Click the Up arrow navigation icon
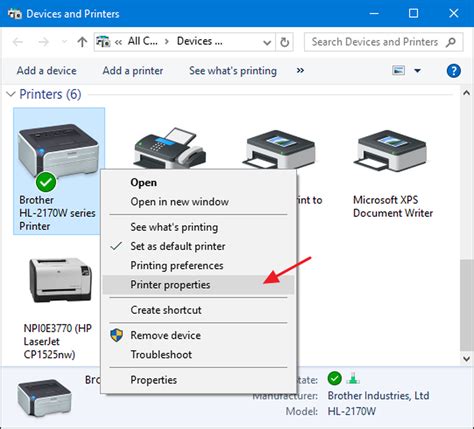The image size is (474, 429). [82, 42]
